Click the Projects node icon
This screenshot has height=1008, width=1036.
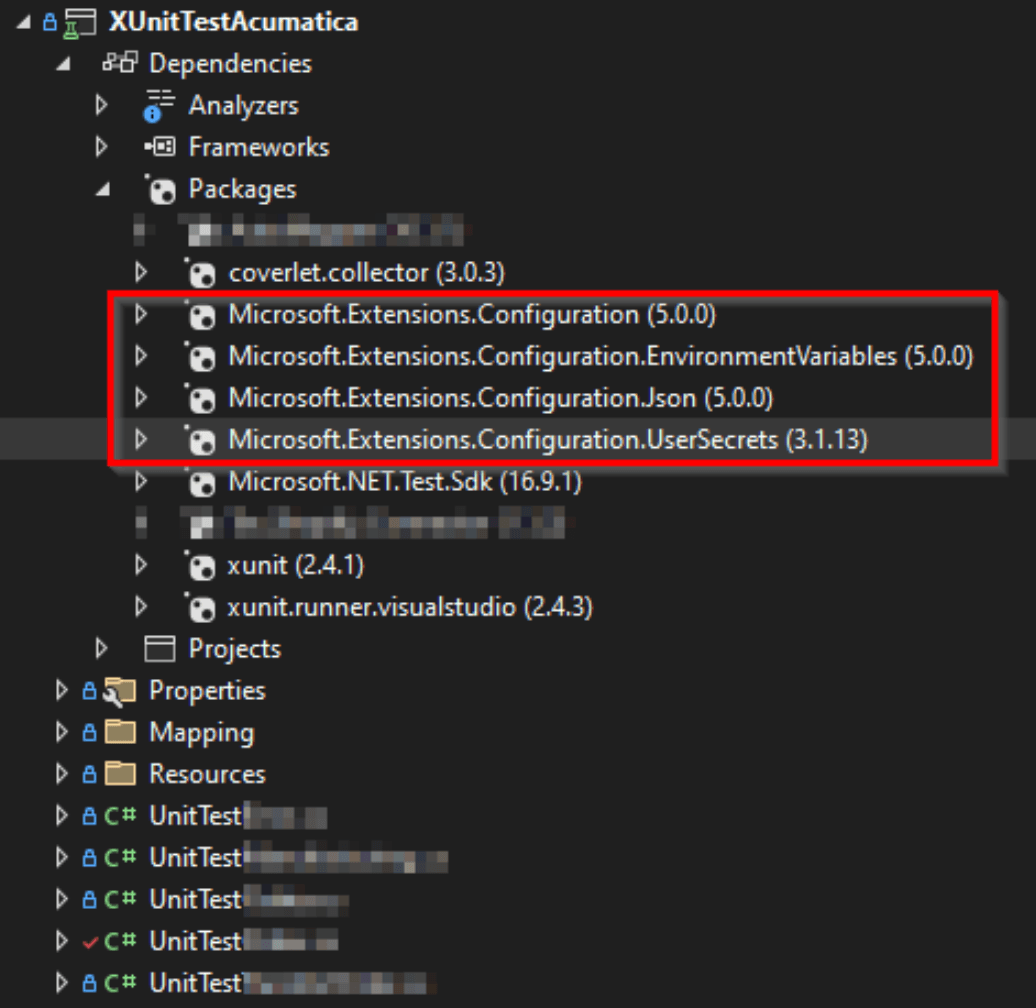[160, 649]
